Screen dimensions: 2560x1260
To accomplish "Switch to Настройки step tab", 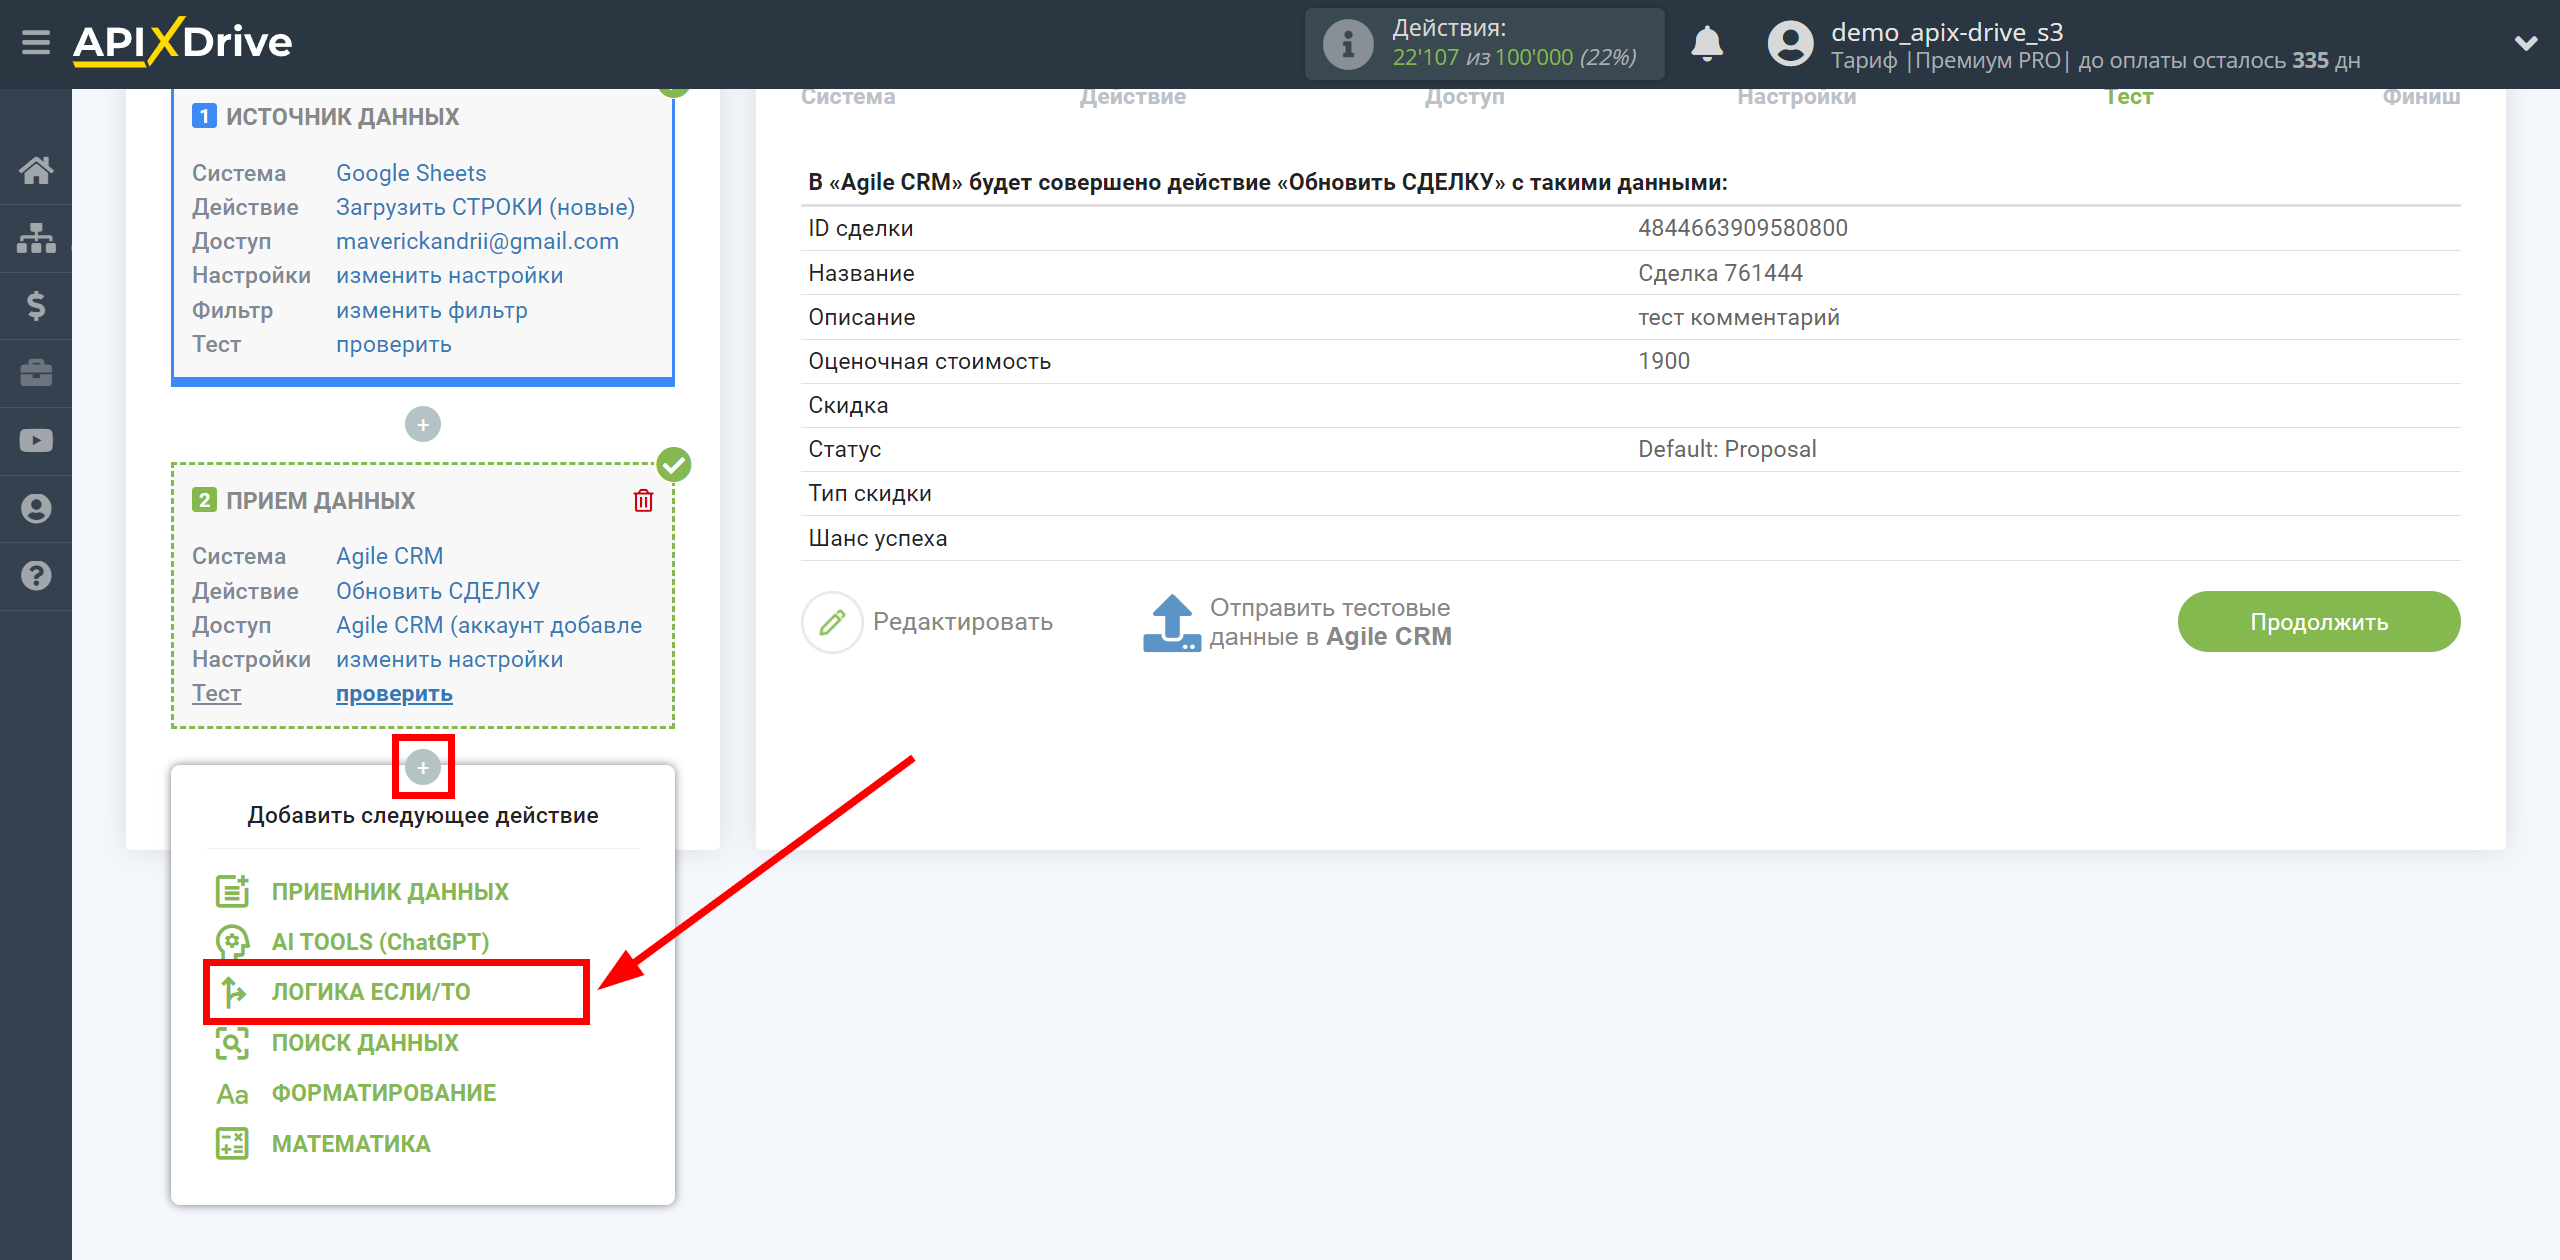I will (x=1796, y=97).
